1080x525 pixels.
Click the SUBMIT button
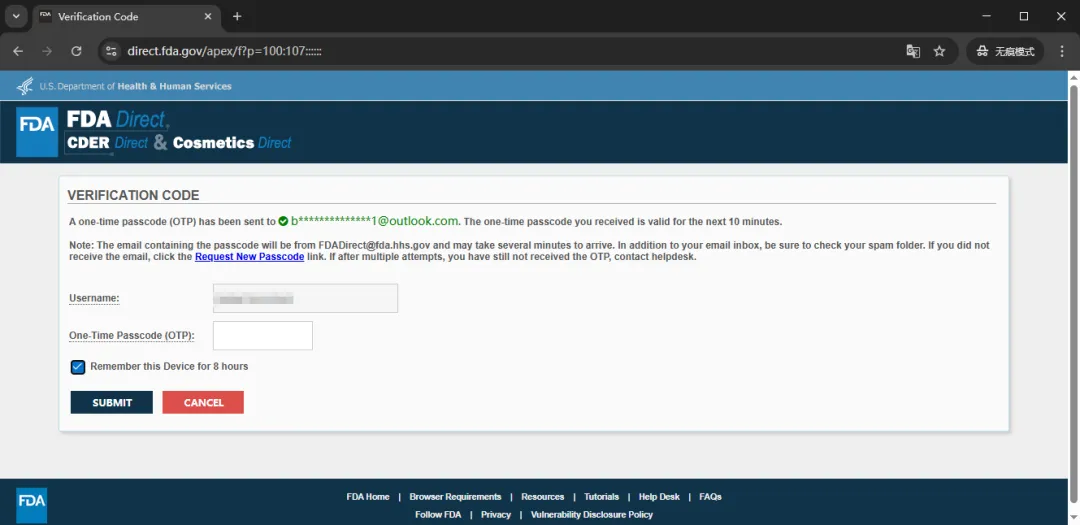click(x=112, y=402)
